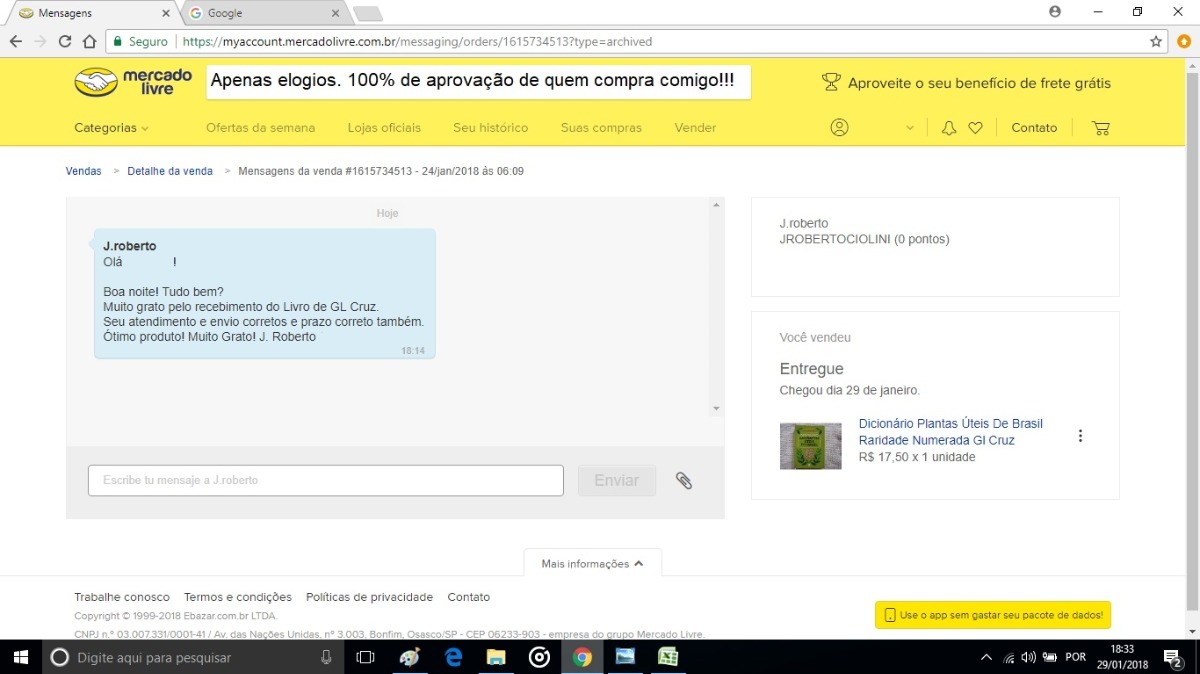
Task: Click the Wi-Fi network tray icon
Action: (1008, 657)
